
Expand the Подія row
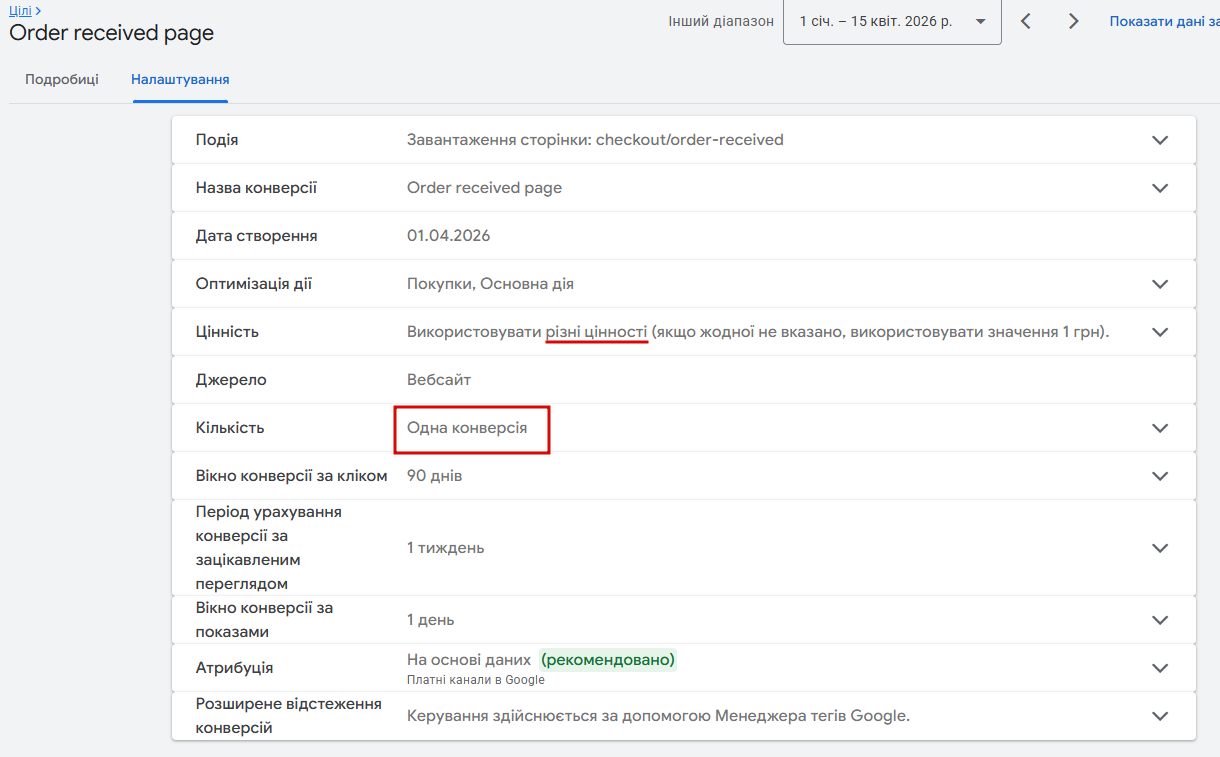1160,140
